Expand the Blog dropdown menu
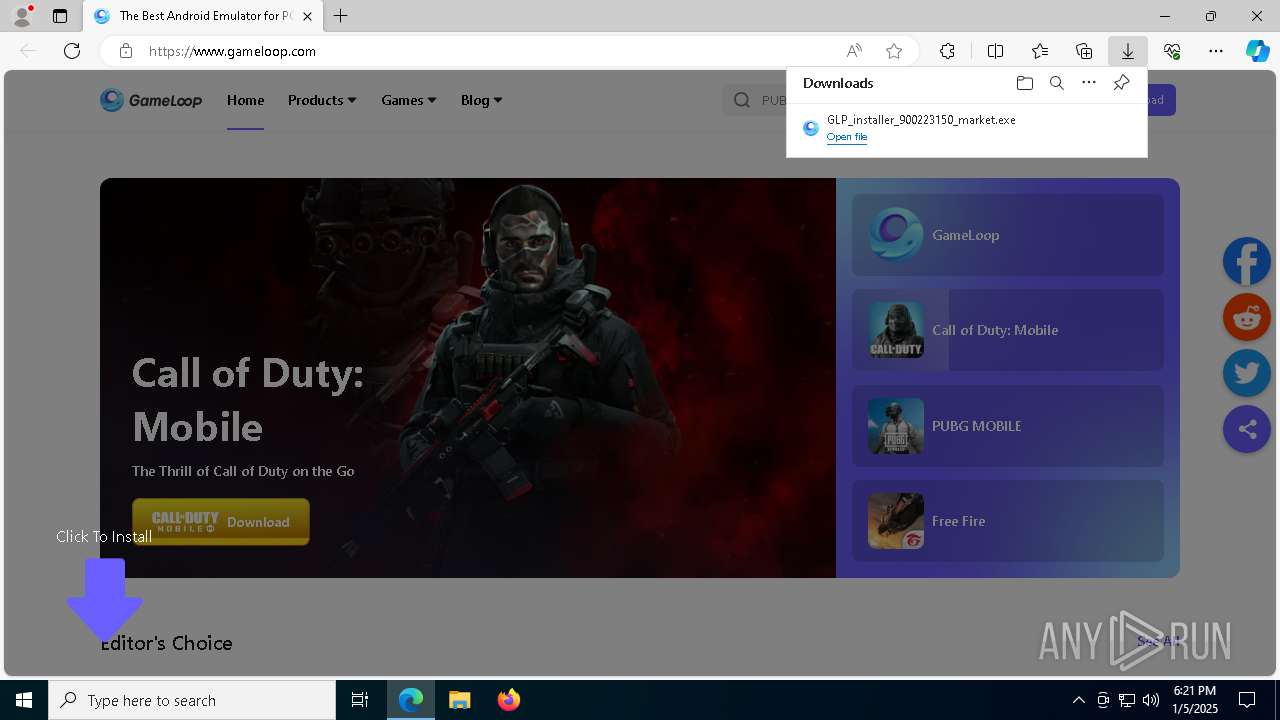Image resolution: width=1280 pixels, height=720 pixels. click(481, 100)
